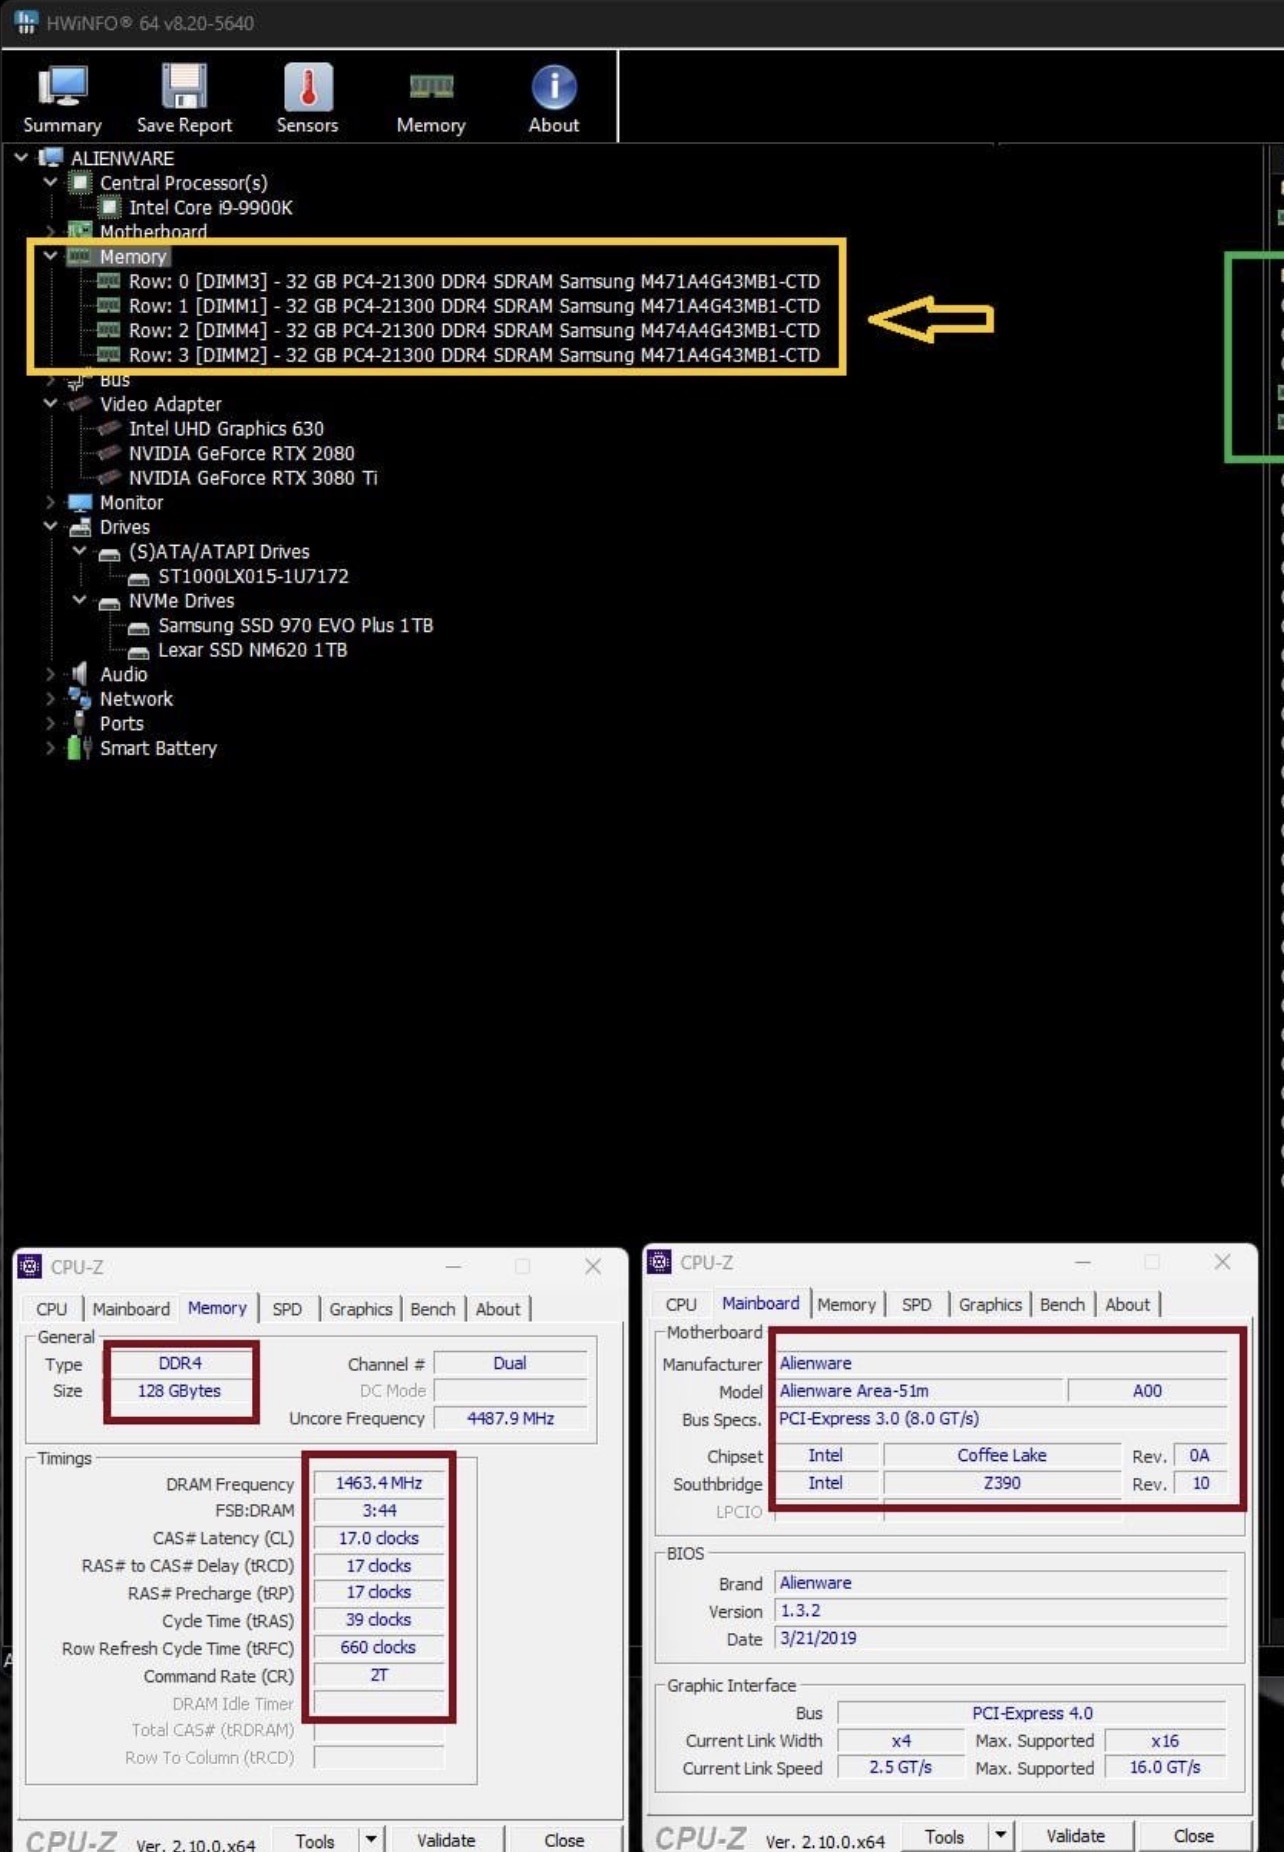Select Samsung SSD 970 EVO Plus drive
This screenshot has width=1284, height=1852.
(295, 626)
